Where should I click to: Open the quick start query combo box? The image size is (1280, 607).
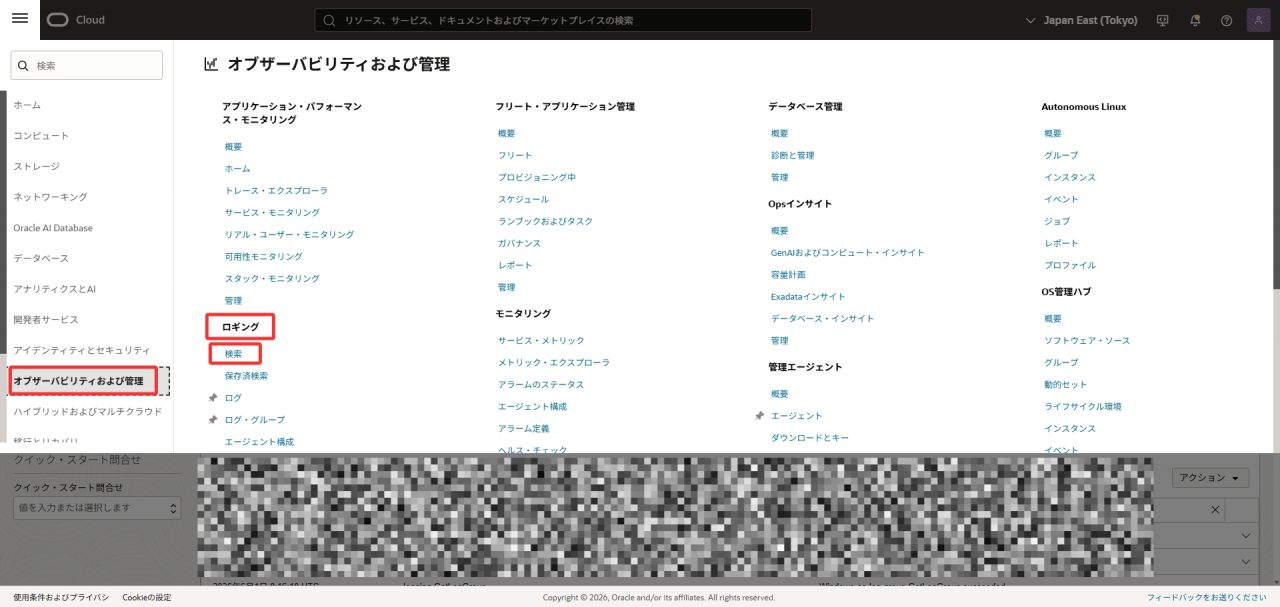click(95, 508)
